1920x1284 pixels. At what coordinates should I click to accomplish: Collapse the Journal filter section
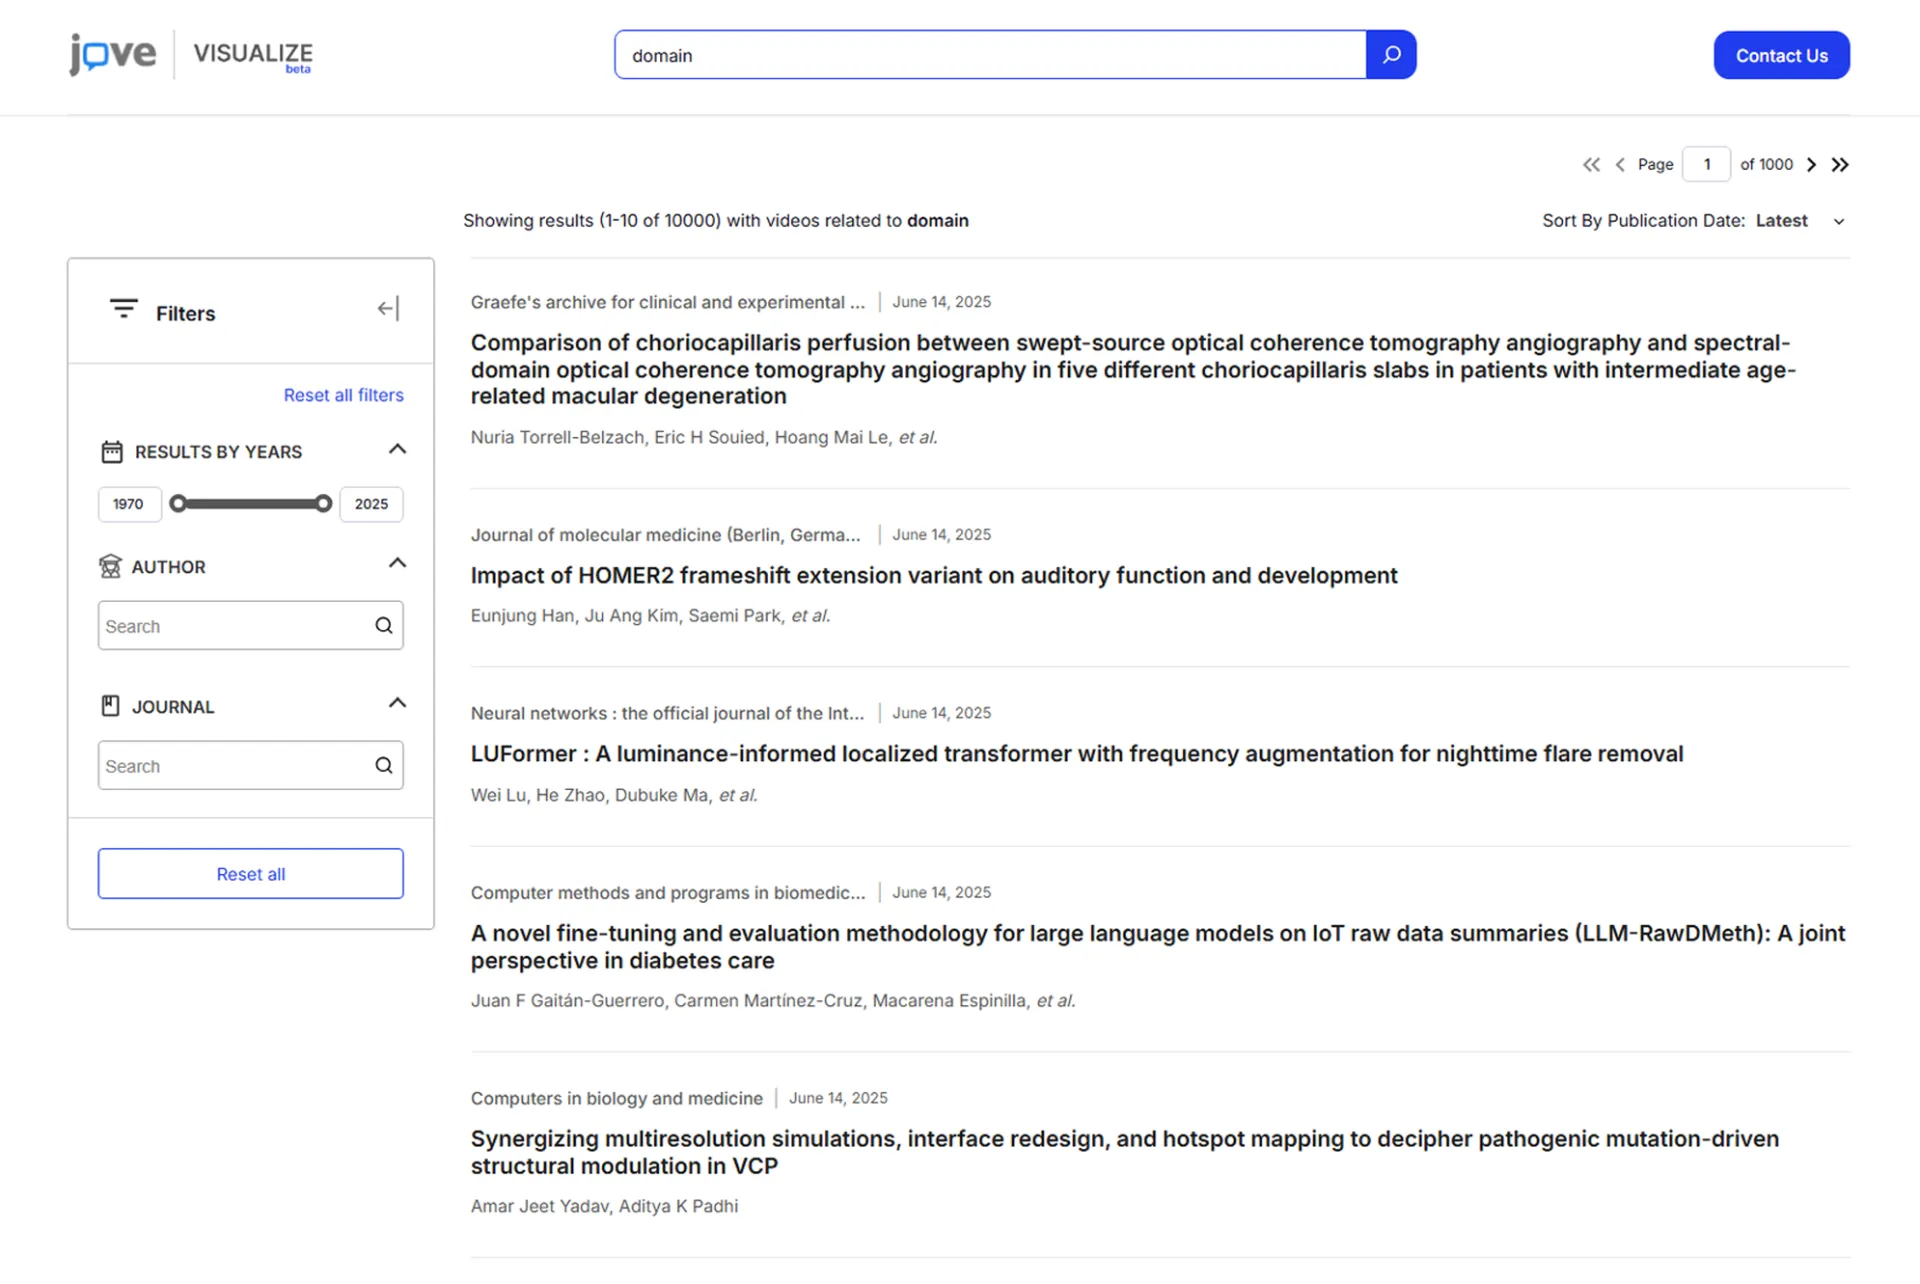coord(397,704)
